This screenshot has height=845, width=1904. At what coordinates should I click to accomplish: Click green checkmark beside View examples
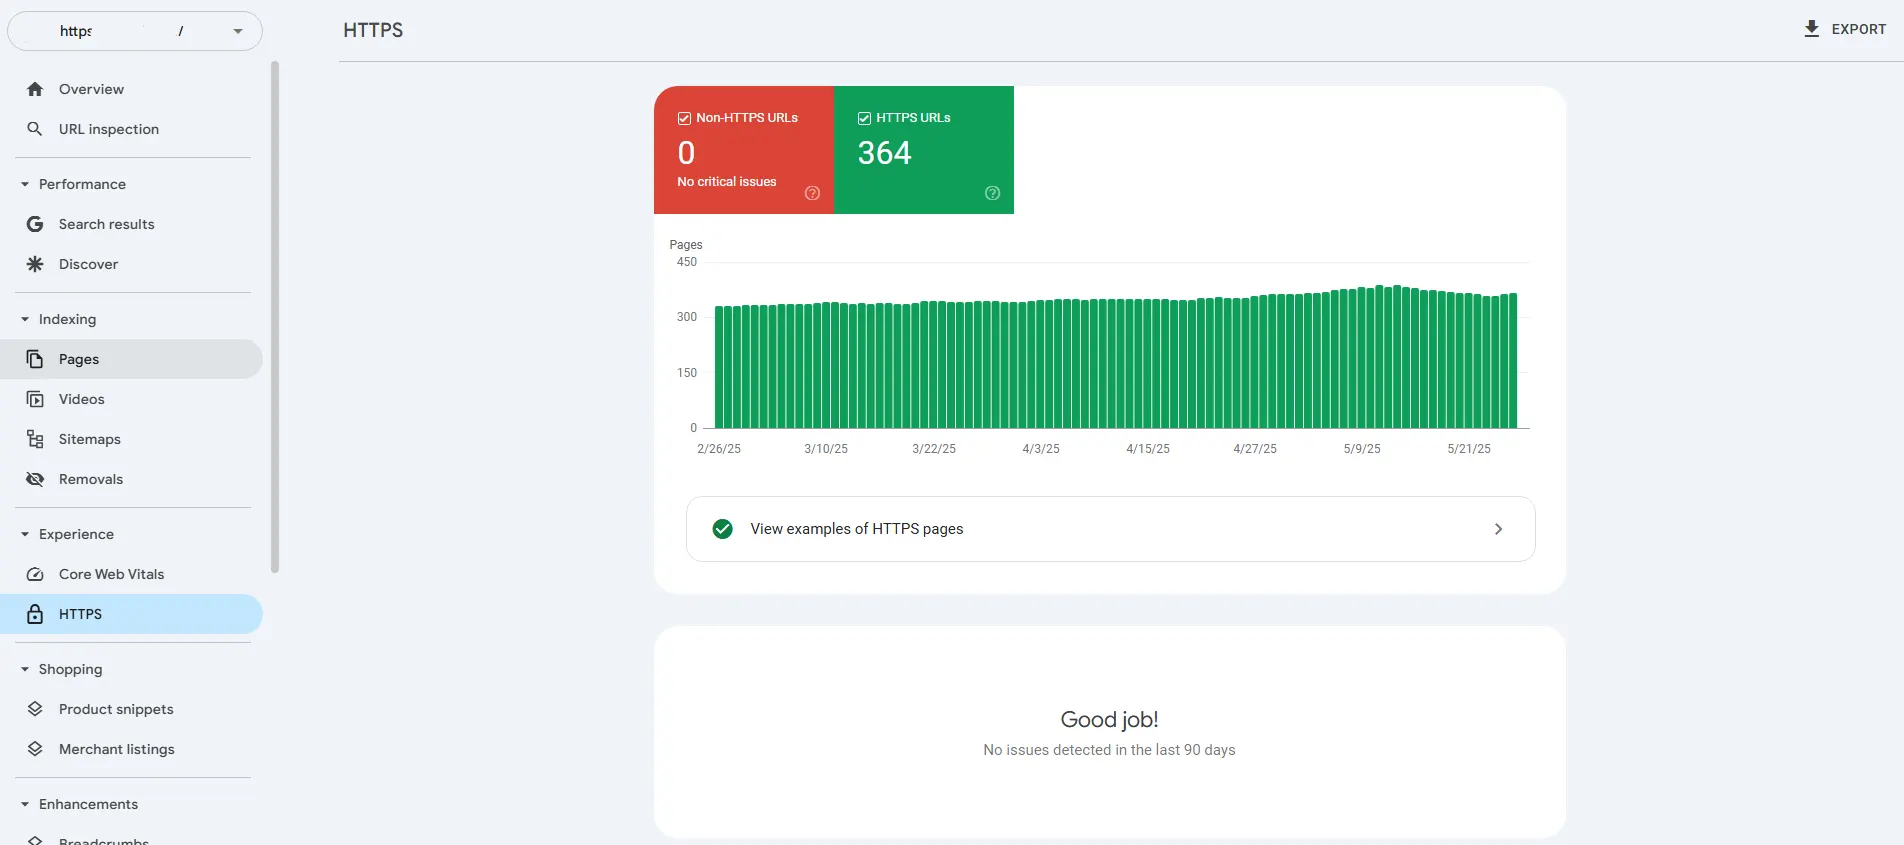[722, 529]
